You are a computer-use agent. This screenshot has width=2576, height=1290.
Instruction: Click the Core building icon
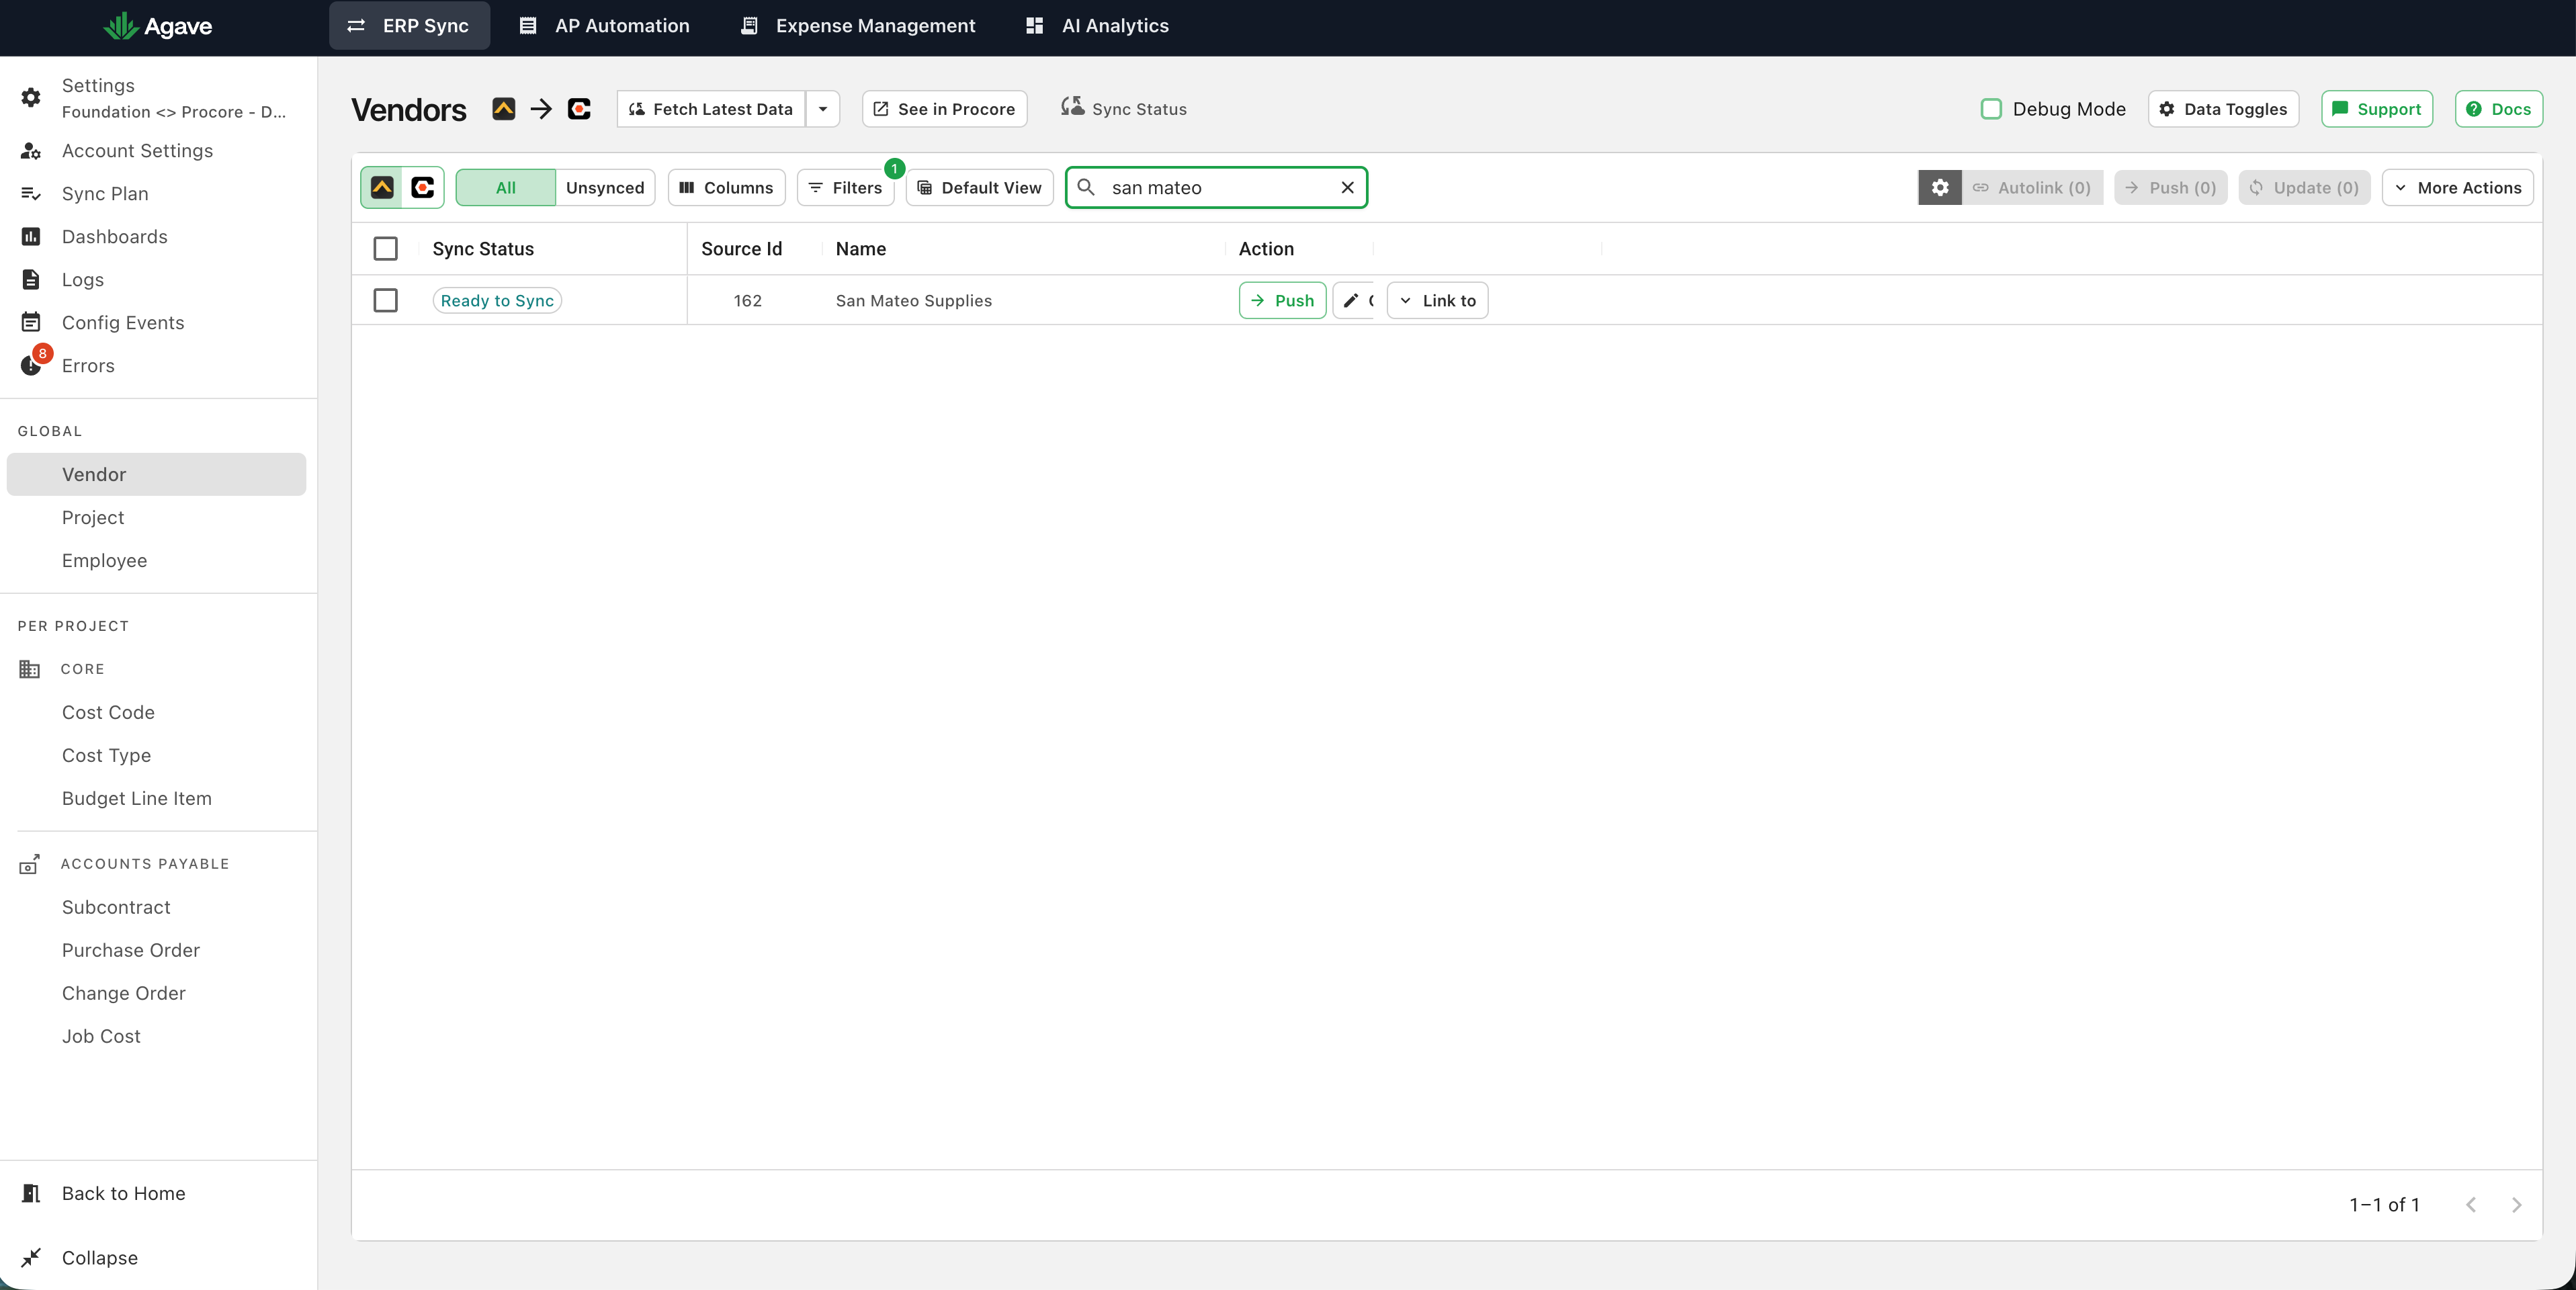30,670
